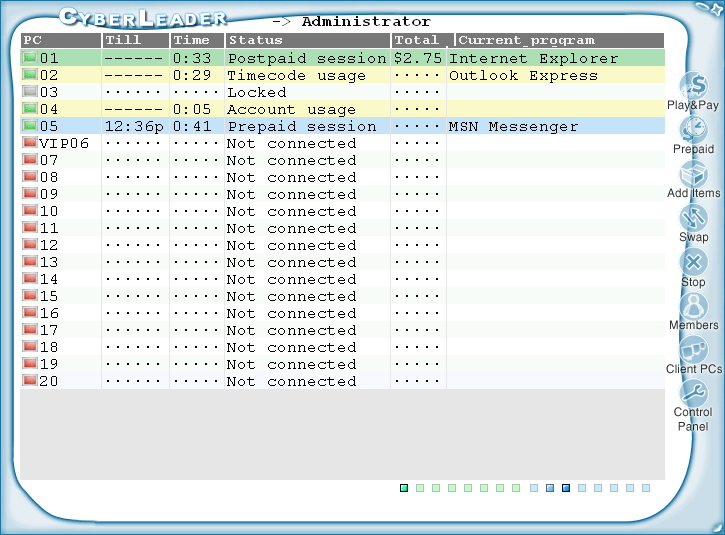Click the green monitor icon of PC 02

(30, 74)
